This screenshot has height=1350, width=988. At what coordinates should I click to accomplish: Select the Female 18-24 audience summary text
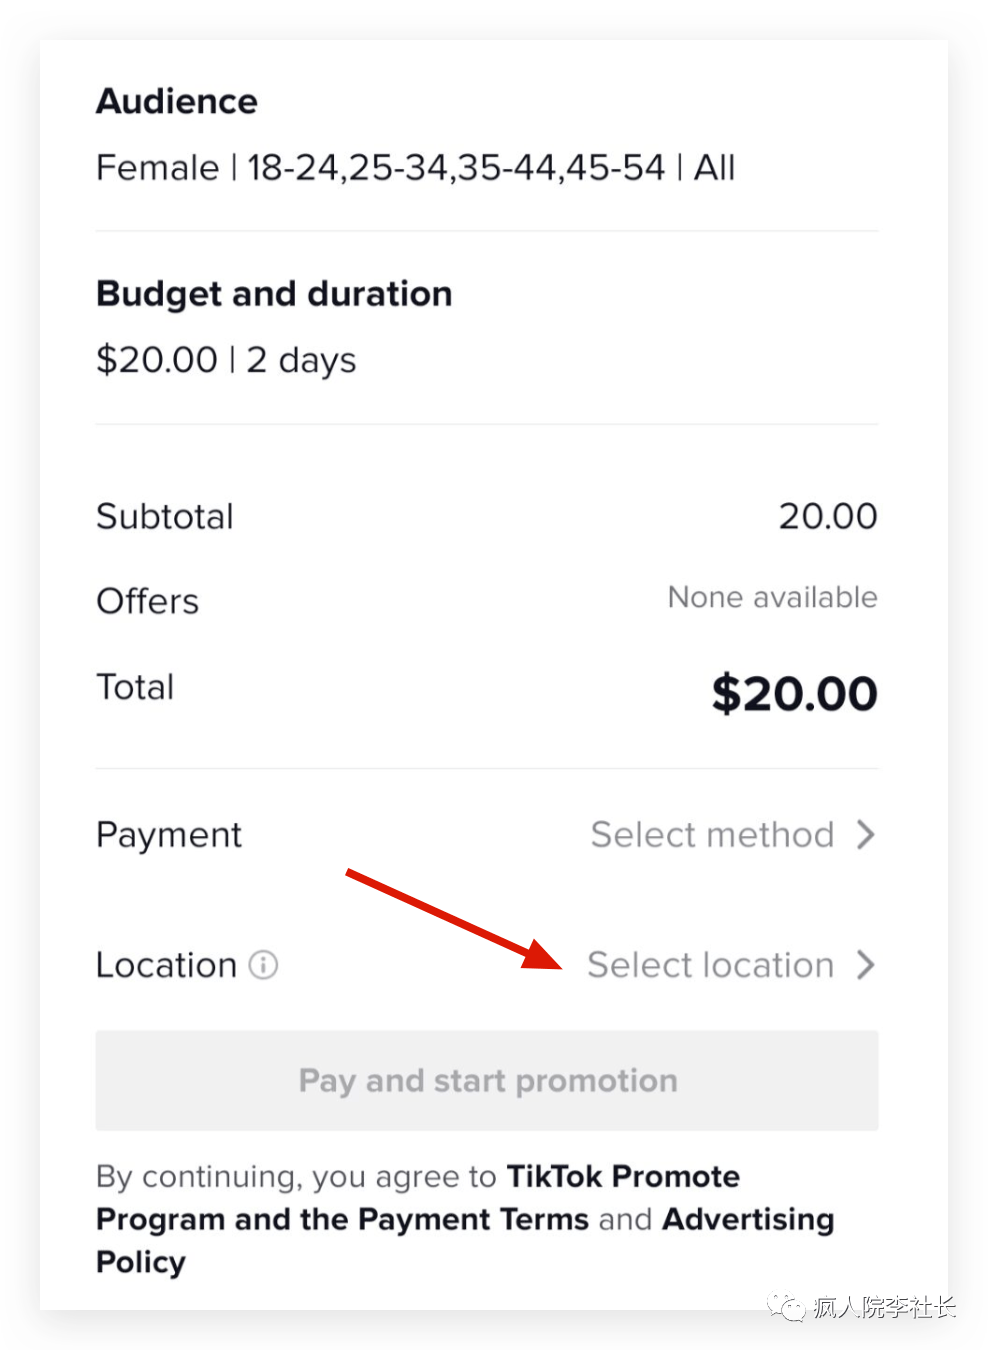coord(415,167)
